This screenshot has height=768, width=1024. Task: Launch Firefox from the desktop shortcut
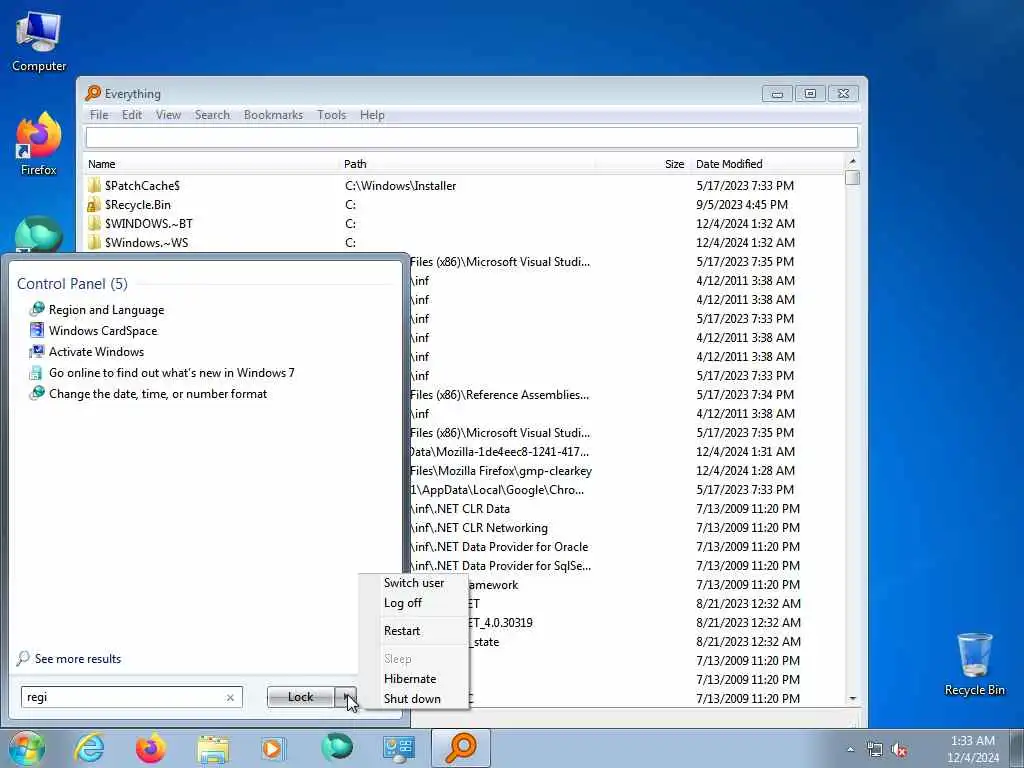[x=39, y=144]
